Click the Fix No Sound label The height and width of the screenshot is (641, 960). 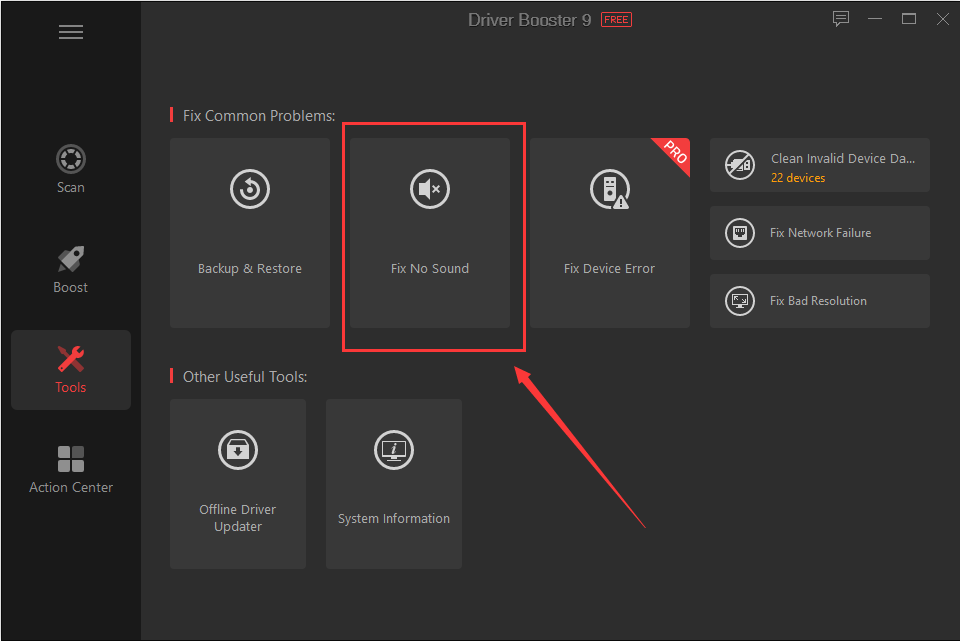click(x=430, y=268)
